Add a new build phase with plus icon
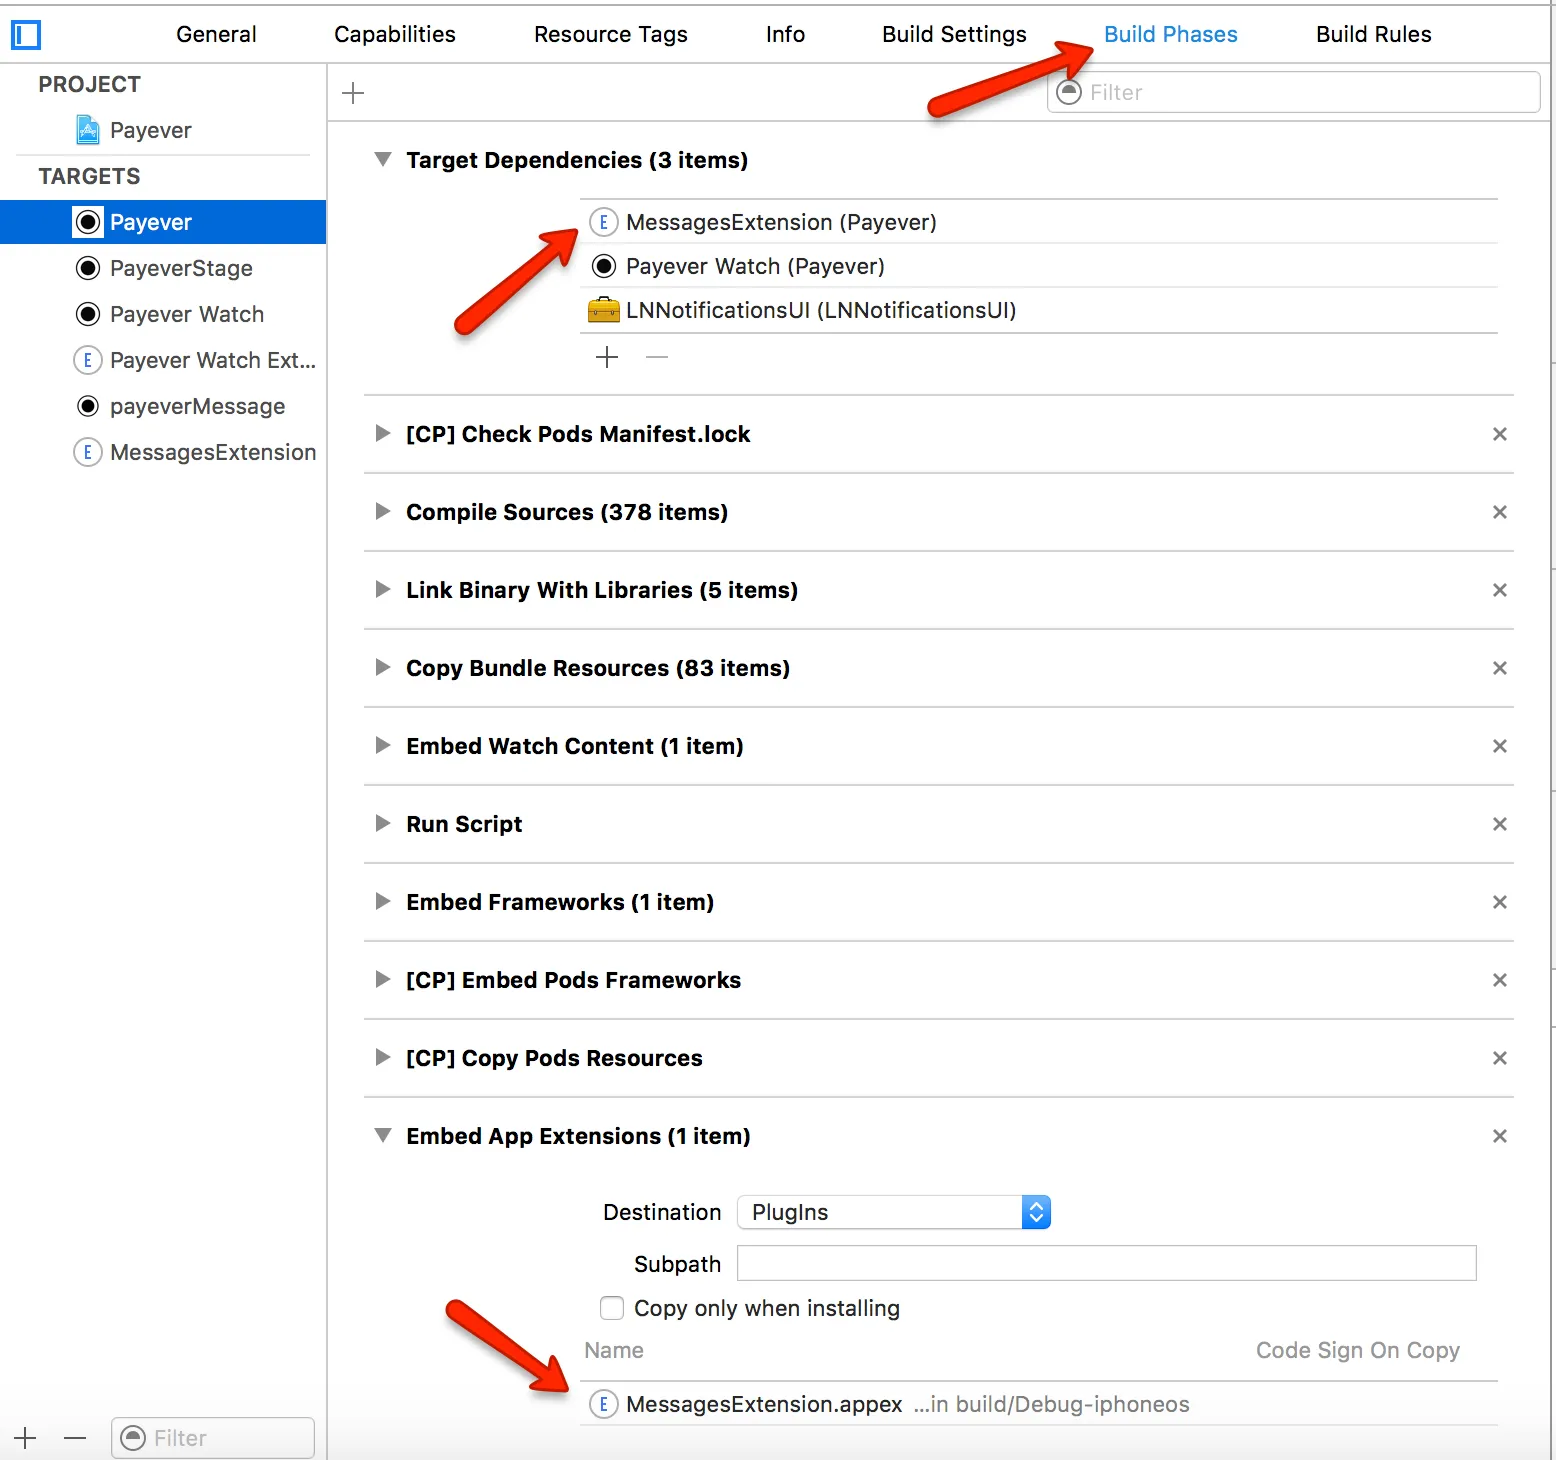Screen dimensions: 1556x1460 pos(353,93)
